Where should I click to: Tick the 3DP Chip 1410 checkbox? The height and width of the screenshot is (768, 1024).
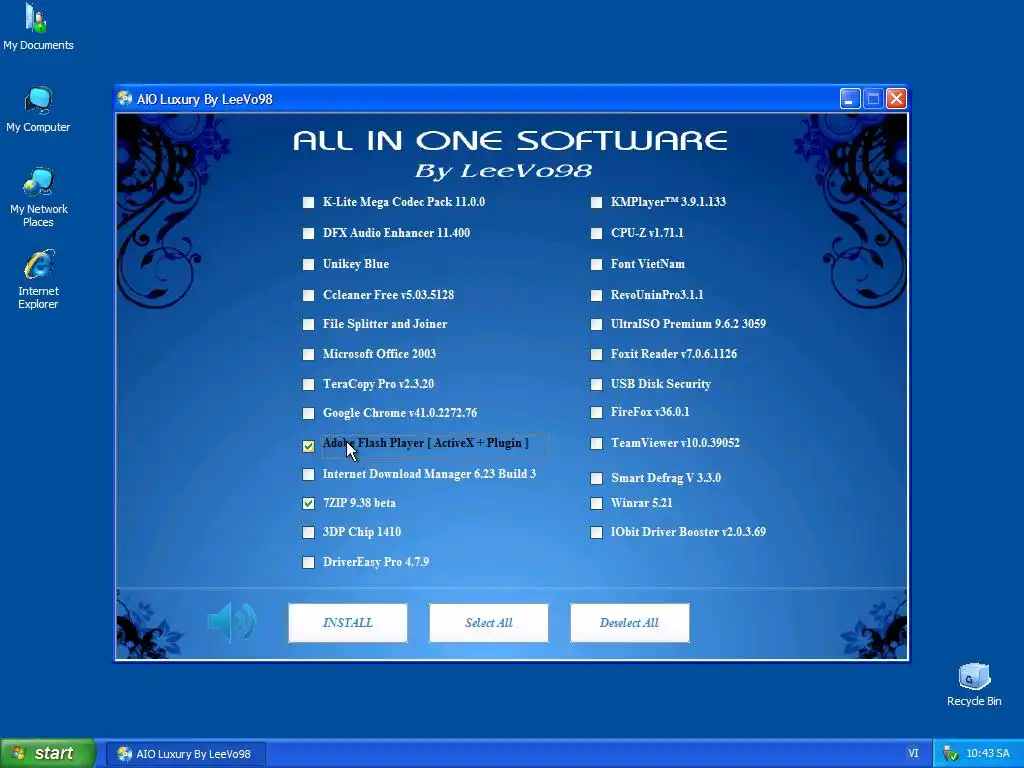pos(308,532)
